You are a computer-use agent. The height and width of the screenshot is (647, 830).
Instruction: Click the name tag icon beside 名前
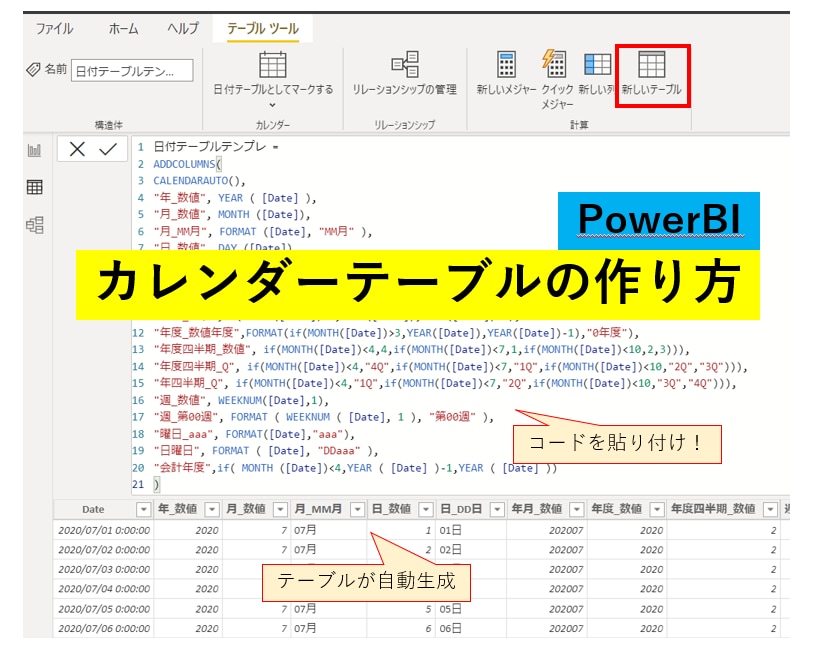[x=33, y=69]
